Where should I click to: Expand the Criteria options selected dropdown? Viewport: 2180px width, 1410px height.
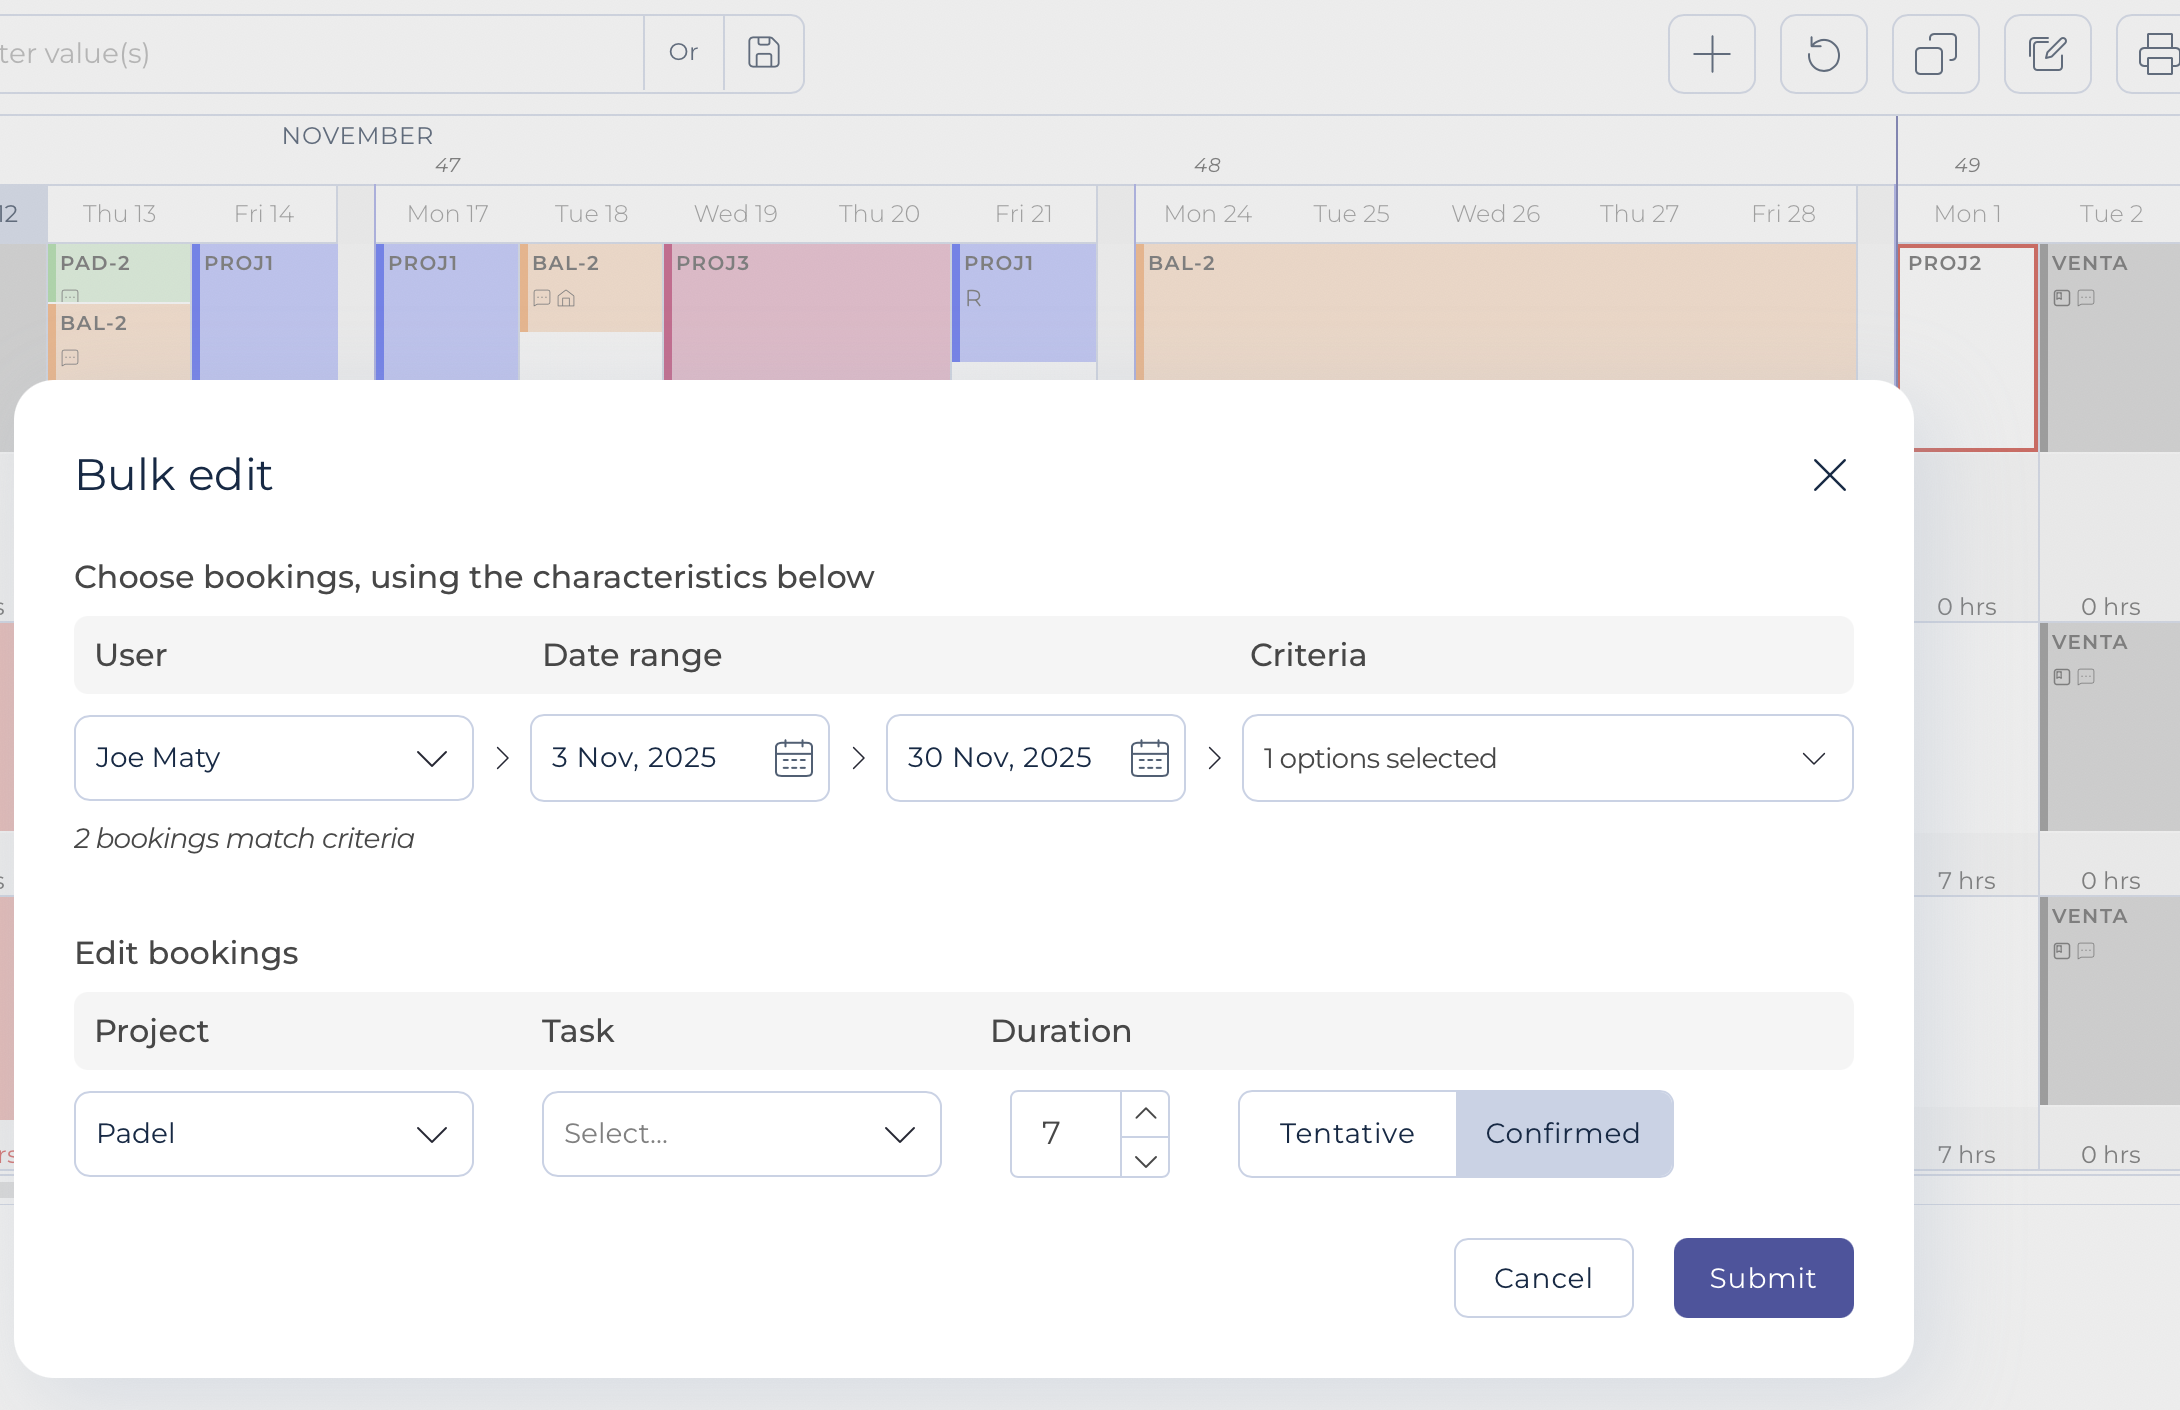(x=1546, y=758)
